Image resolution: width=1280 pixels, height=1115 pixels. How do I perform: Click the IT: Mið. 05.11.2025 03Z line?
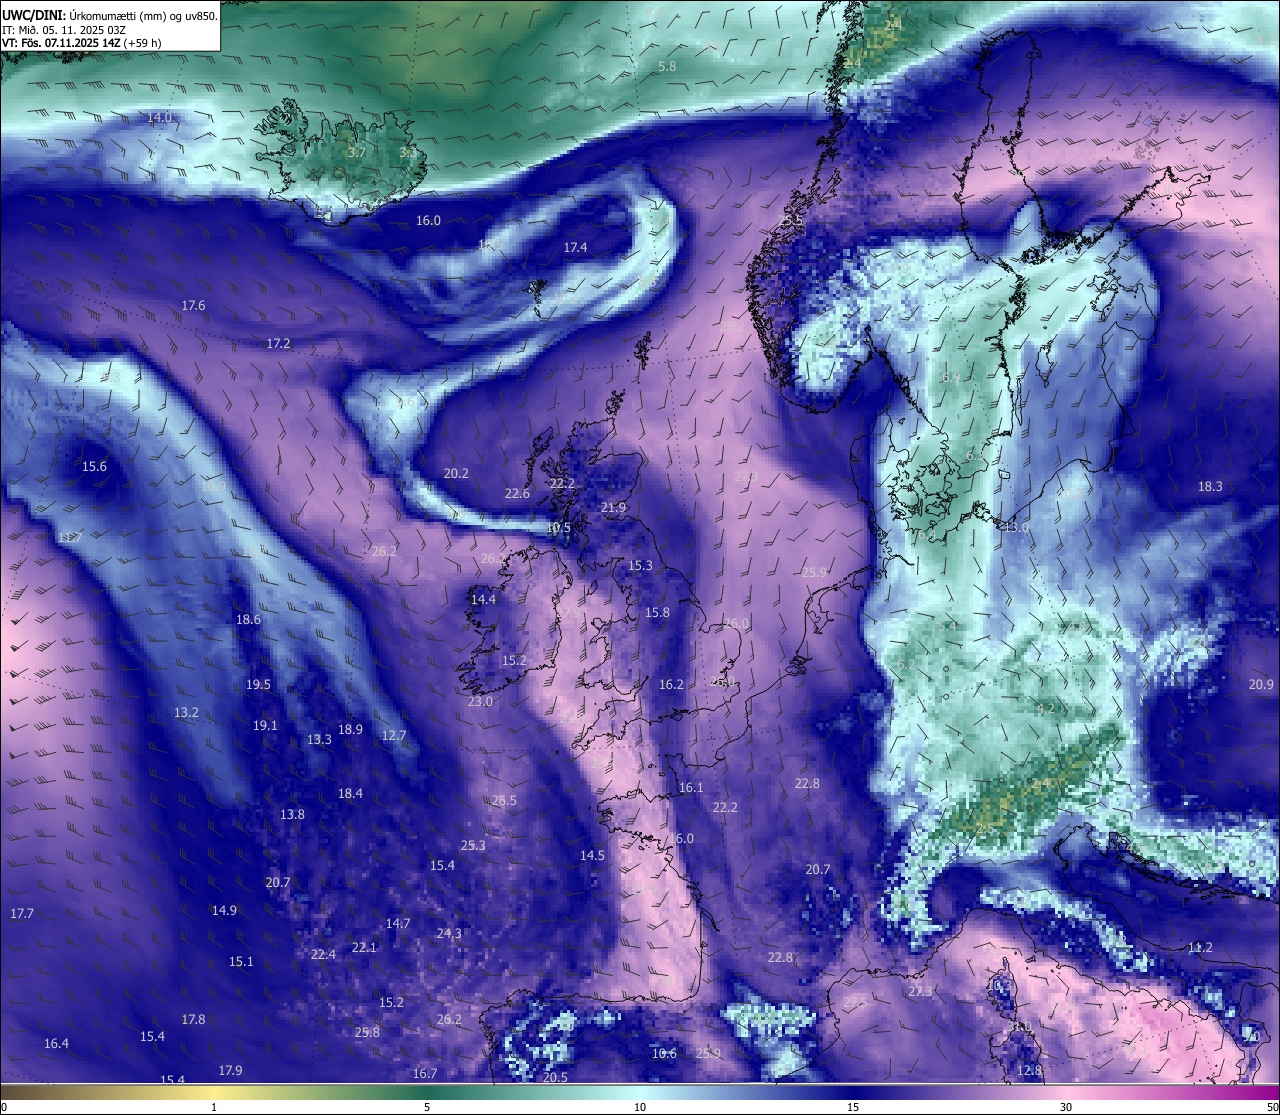click(63, 30)
